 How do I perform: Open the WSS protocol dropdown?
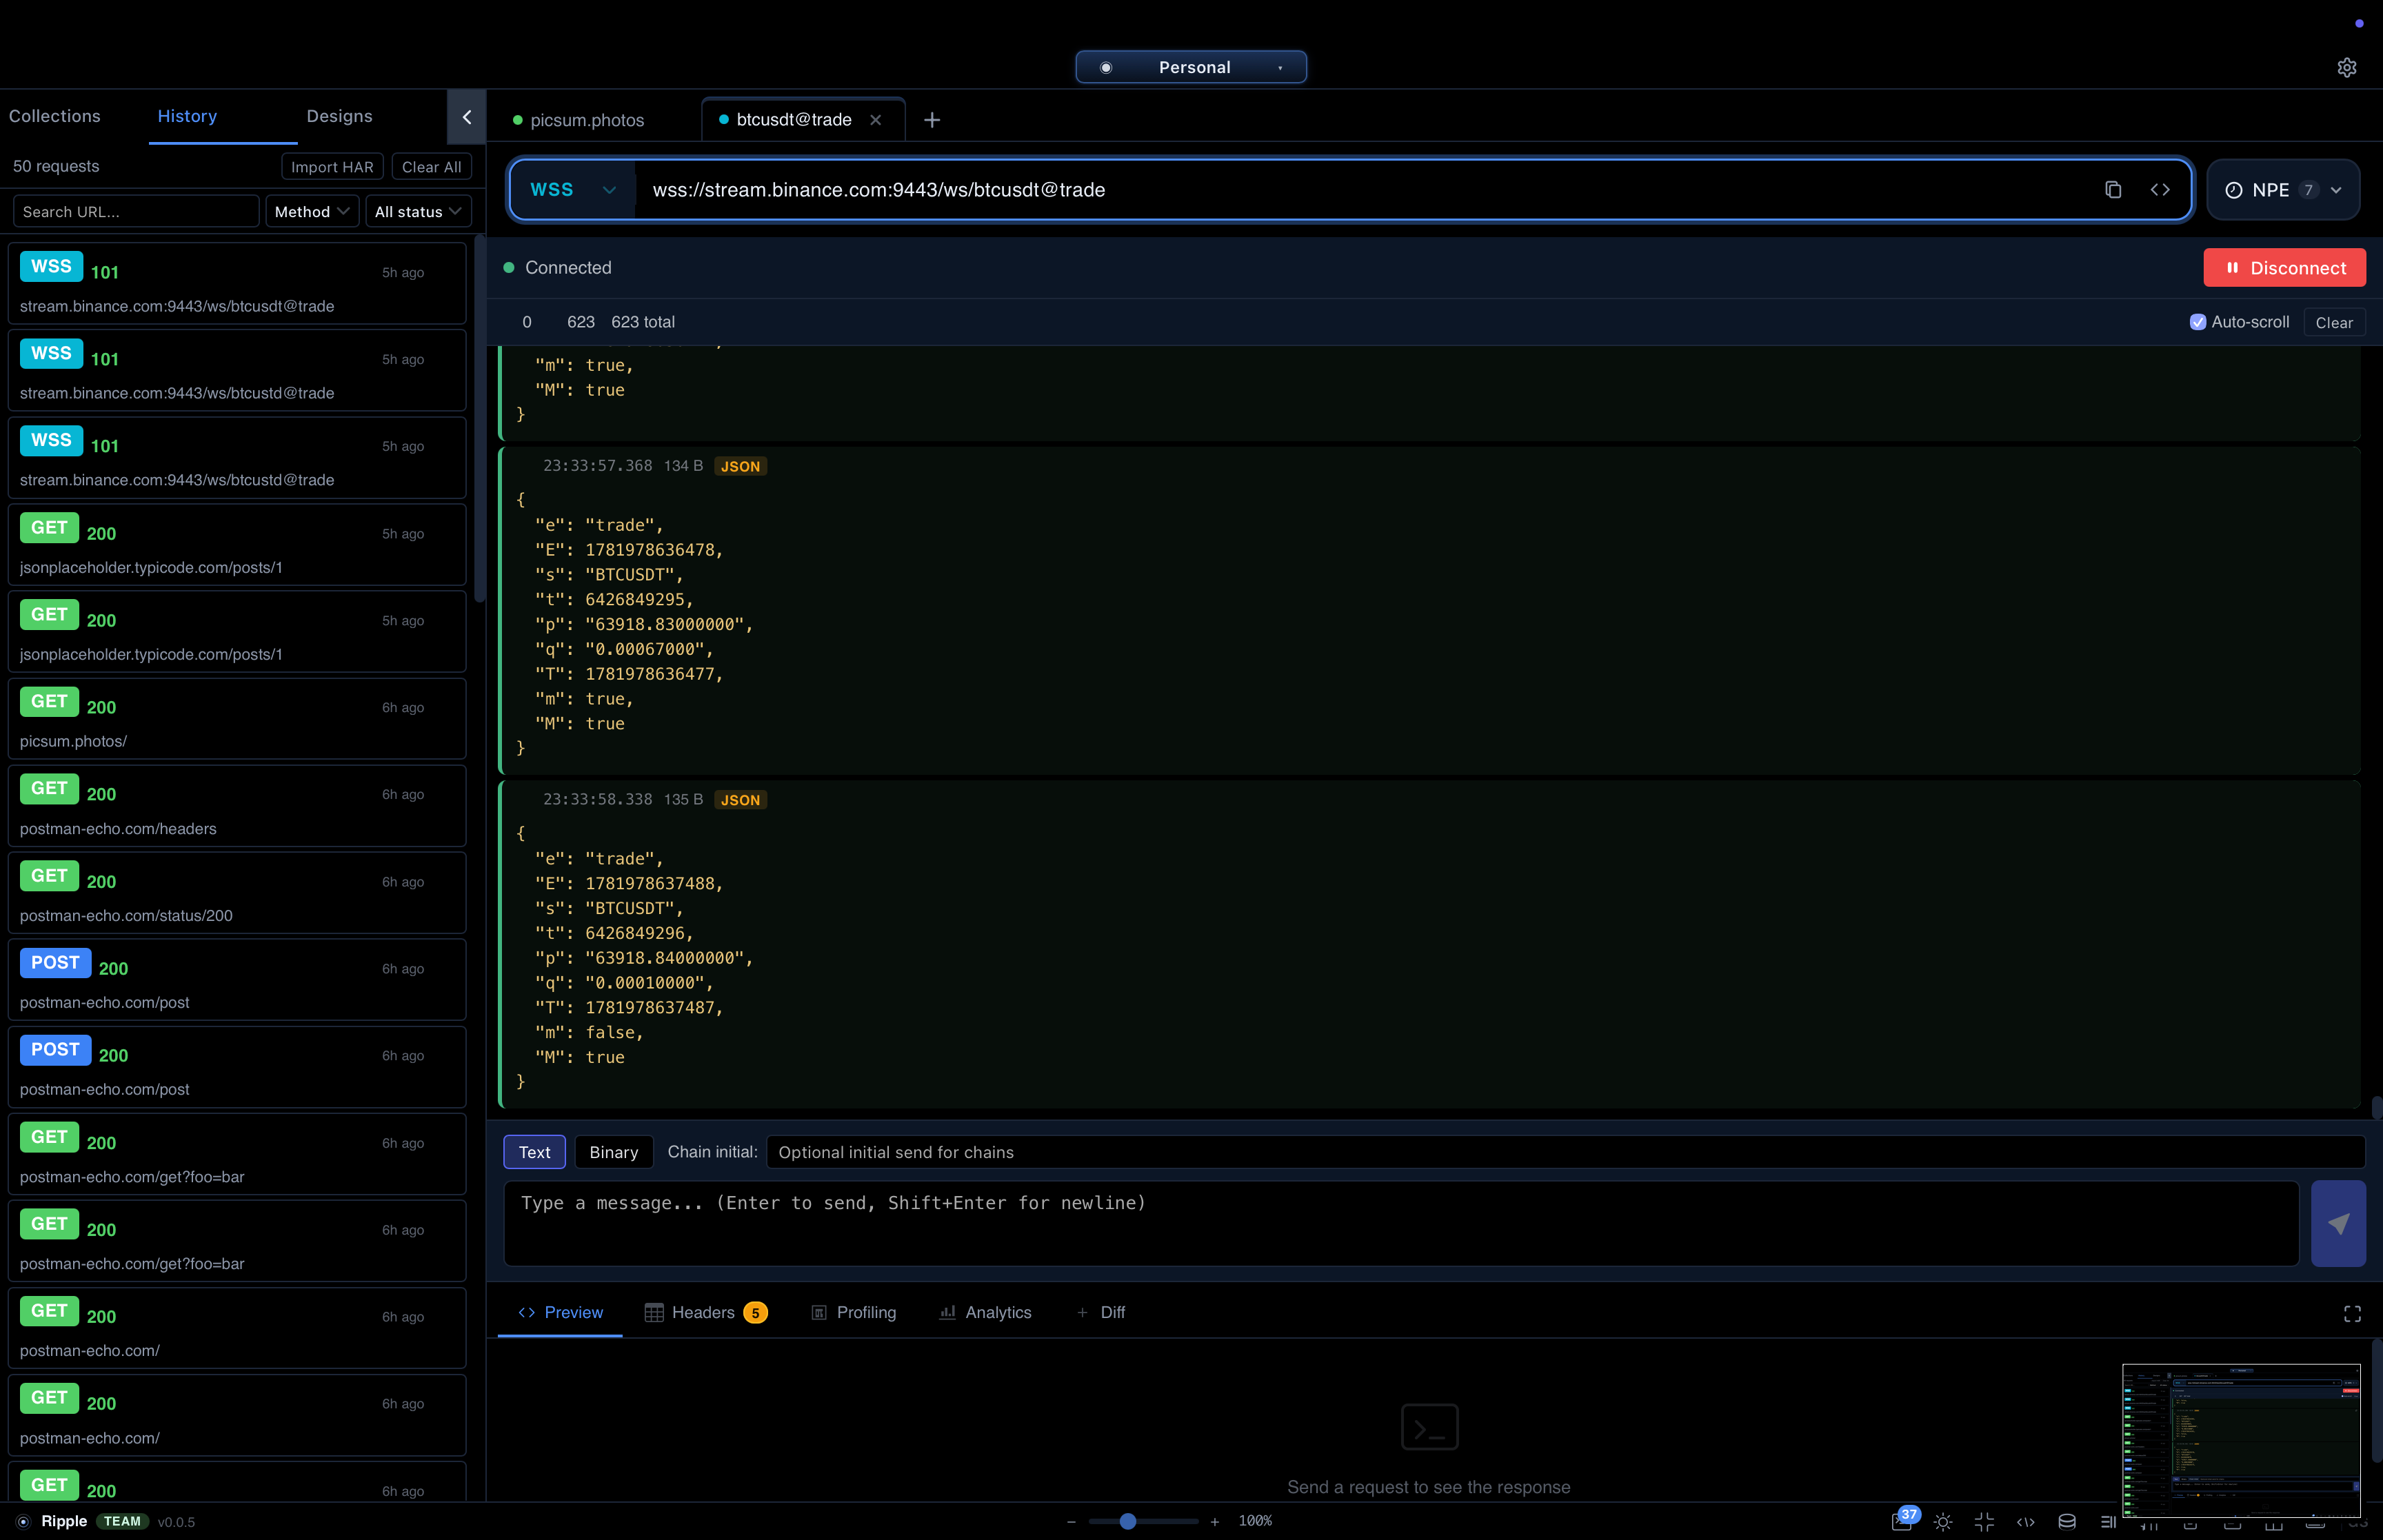pyautogui.click(x=572, y=190)
